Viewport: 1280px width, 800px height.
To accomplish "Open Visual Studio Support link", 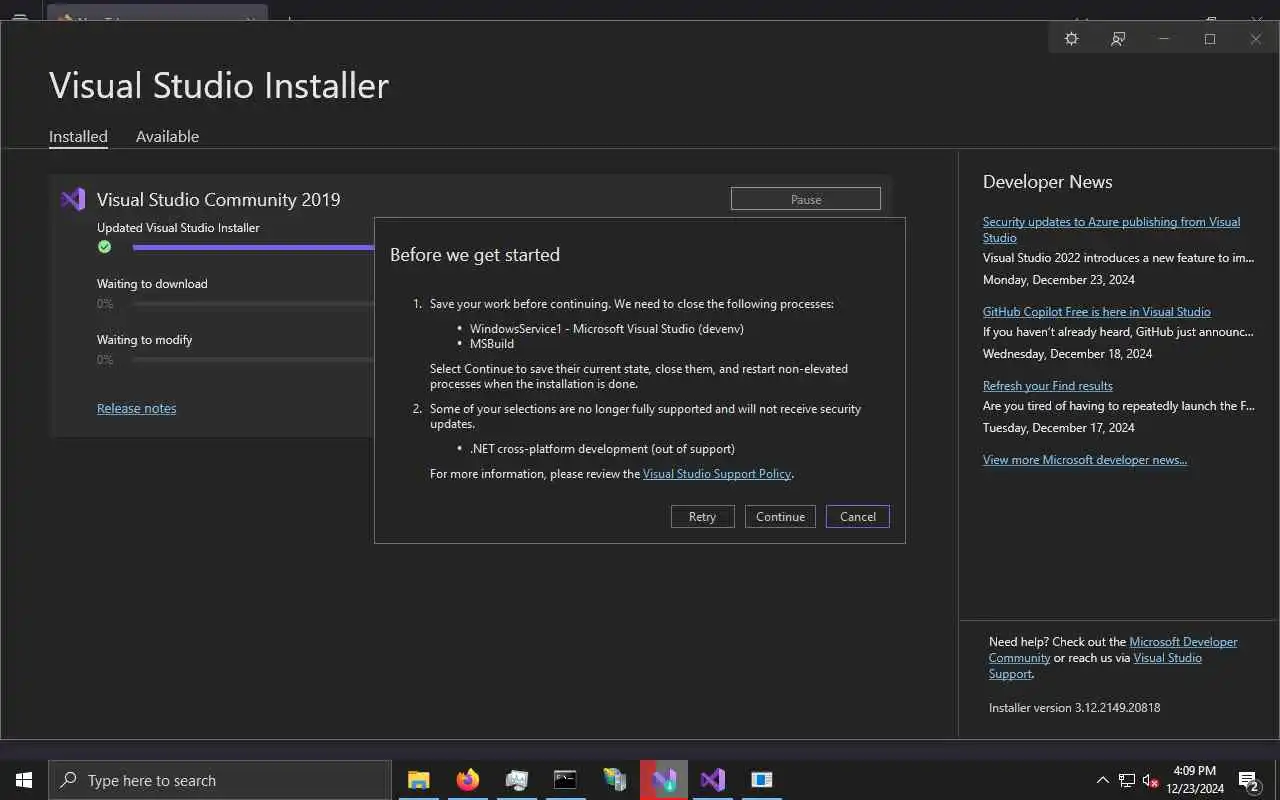I will (x=1095, y=666).
